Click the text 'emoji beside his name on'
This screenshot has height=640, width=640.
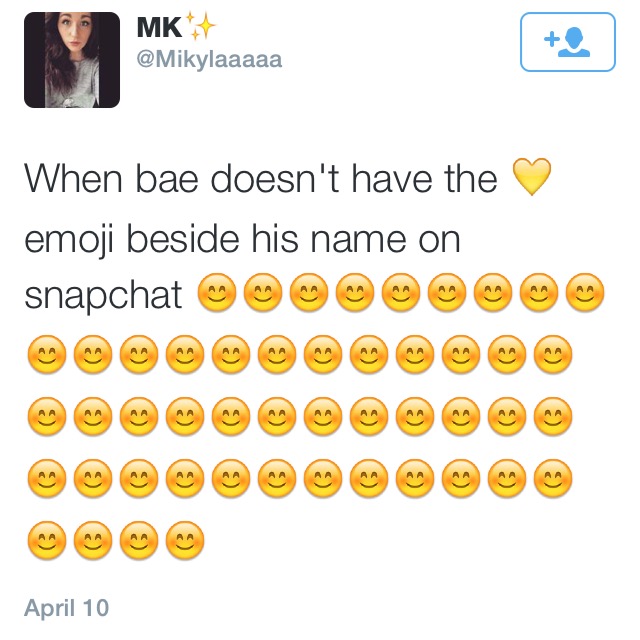[x=242, y=239]
